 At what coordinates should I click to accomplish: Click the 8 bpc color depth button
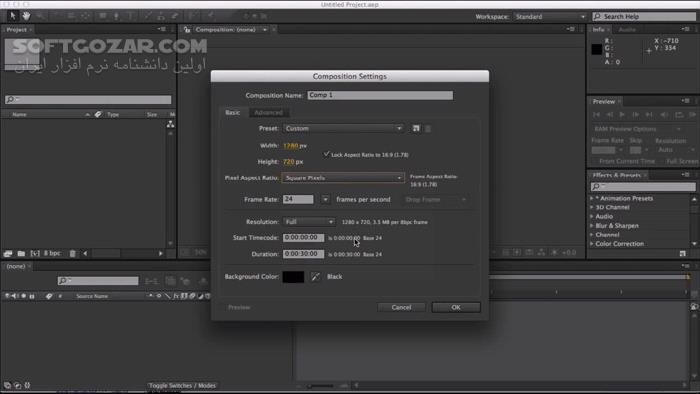52,253
